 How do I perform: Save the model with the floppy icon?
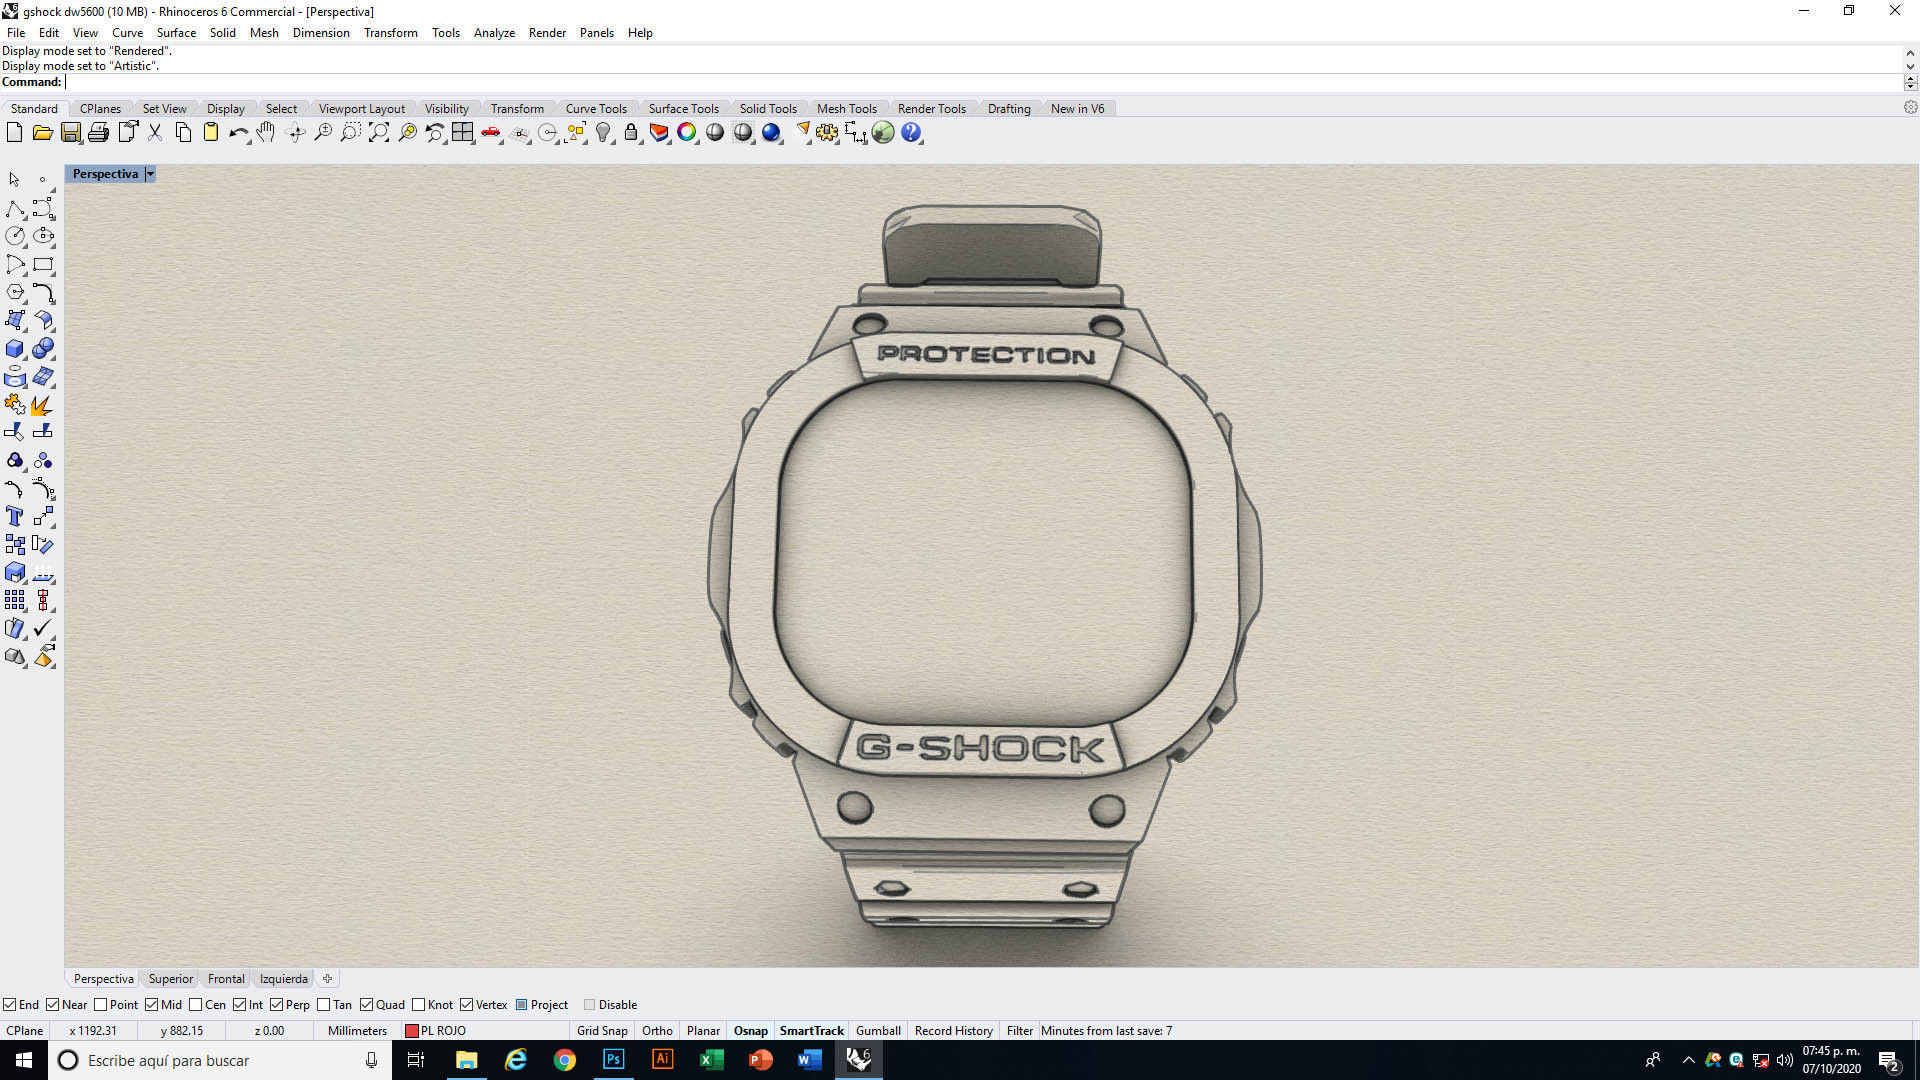click(70, 132)
